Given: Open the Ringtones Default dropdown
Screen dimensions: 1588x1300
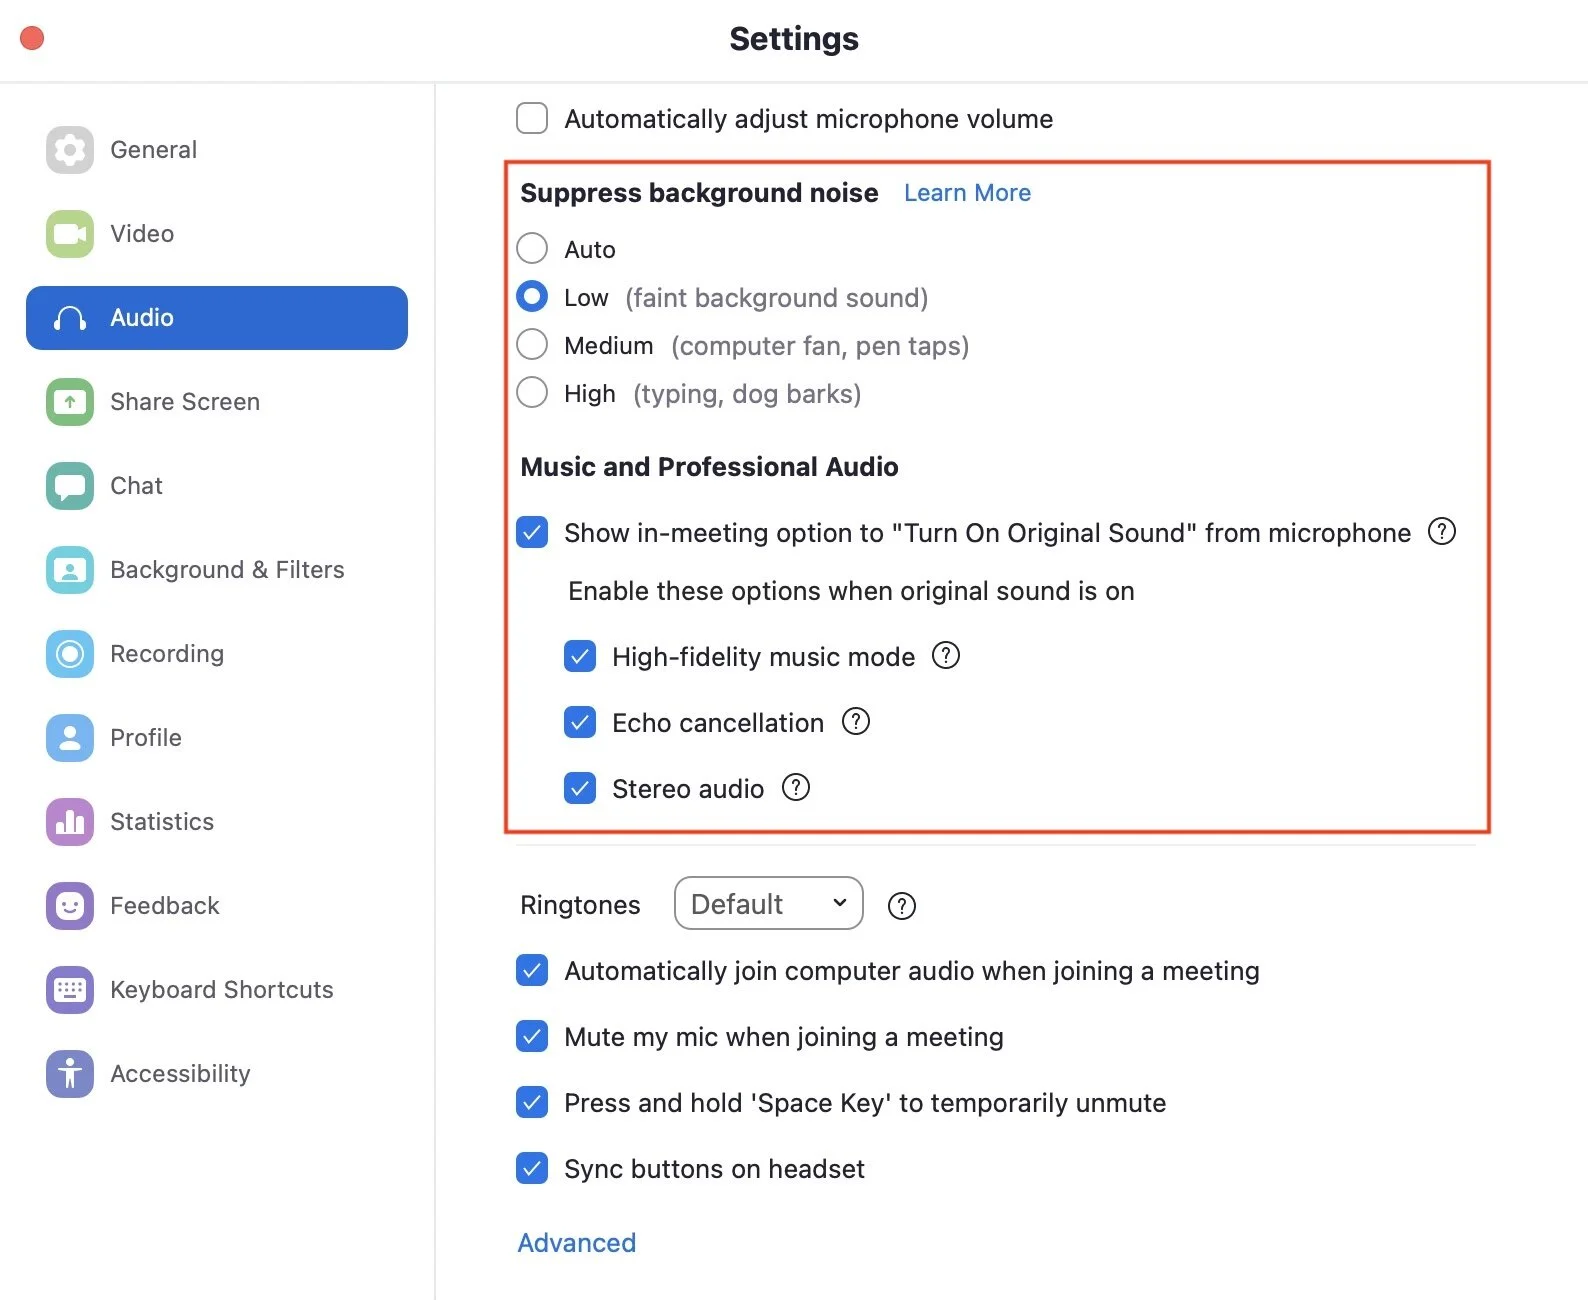Looking at the screenshot, I should point(769,904).
